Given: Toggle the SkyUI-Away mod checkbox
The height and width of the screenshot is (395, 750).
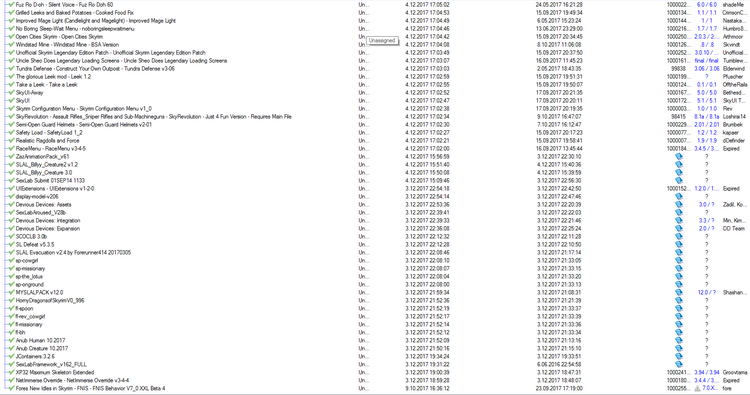Looking at the screenshot, I should 11,92.
